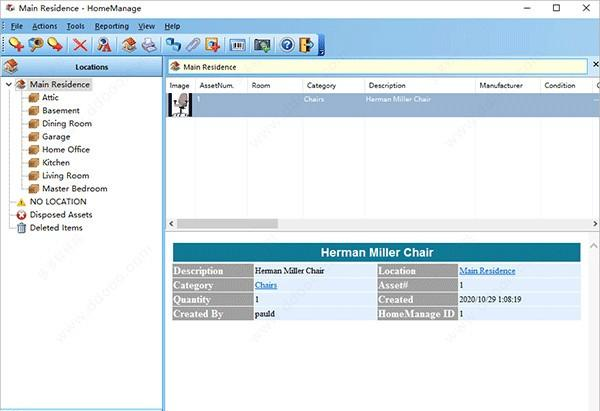Click the Herman Miller chair thumbnail
This screenshot has width=600, height=411.
pyautogui.click(x=180, y=104)
